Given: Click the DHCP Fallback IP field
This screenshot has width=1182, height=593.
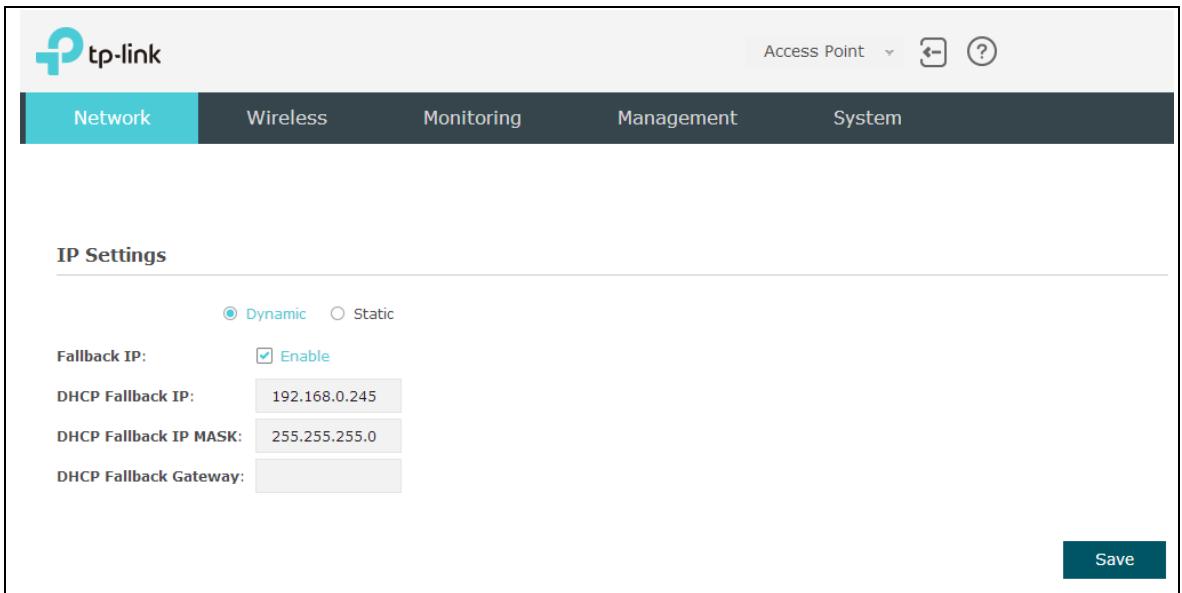Looking at the screenshot, I should point(328,396).
